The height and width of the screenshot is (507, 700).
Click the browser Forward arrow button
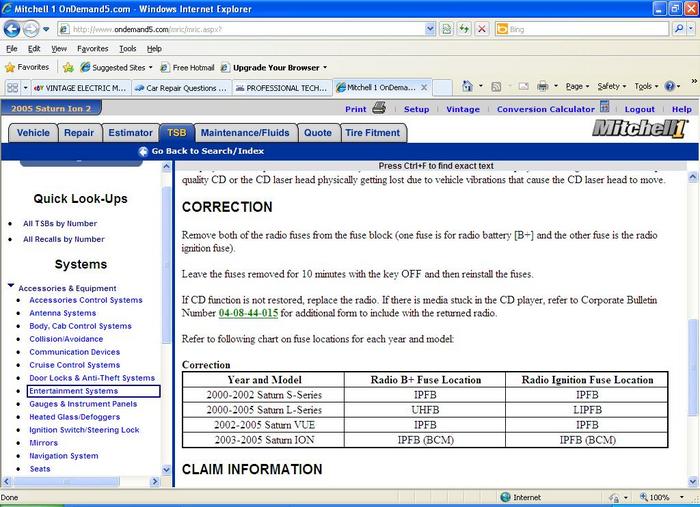point(30,29)
